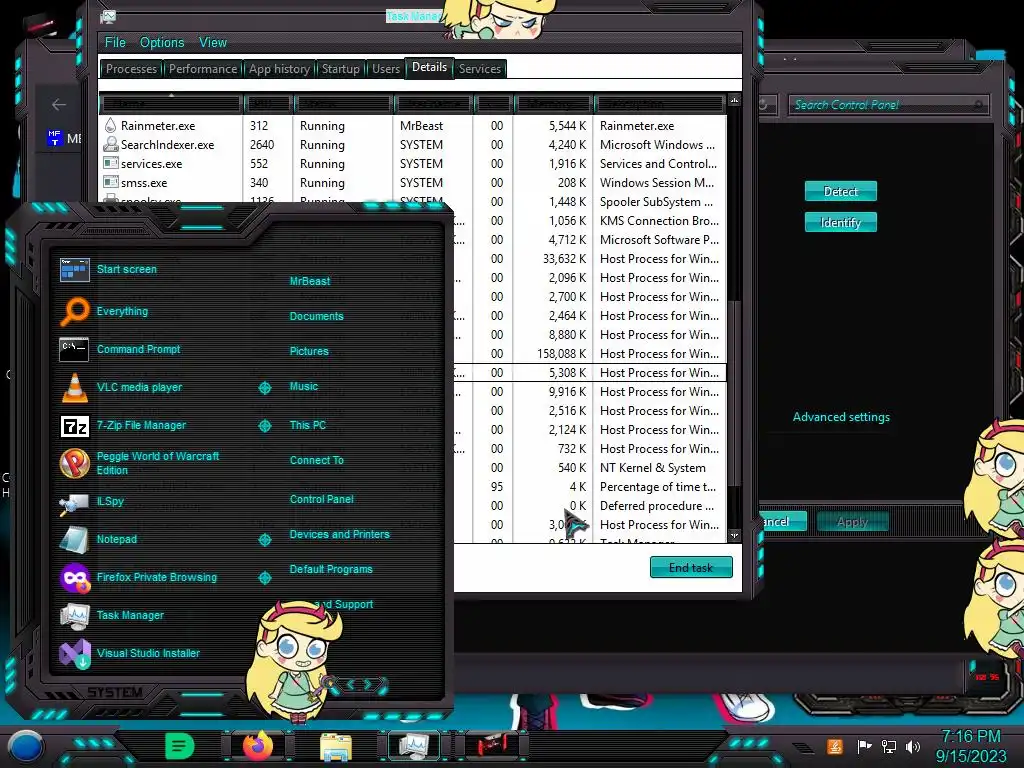Open green notes app on taskbar
1024x768 pixels.
click(180, 746)
